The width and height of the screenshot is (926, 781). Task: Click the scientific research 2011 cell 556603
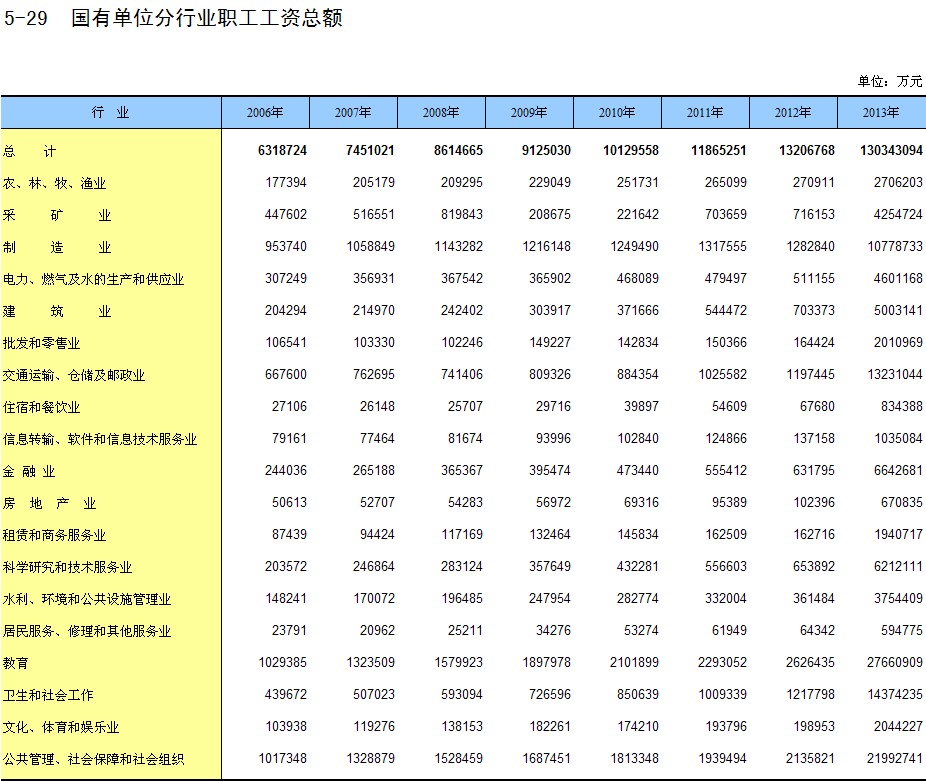click(726, 566)
